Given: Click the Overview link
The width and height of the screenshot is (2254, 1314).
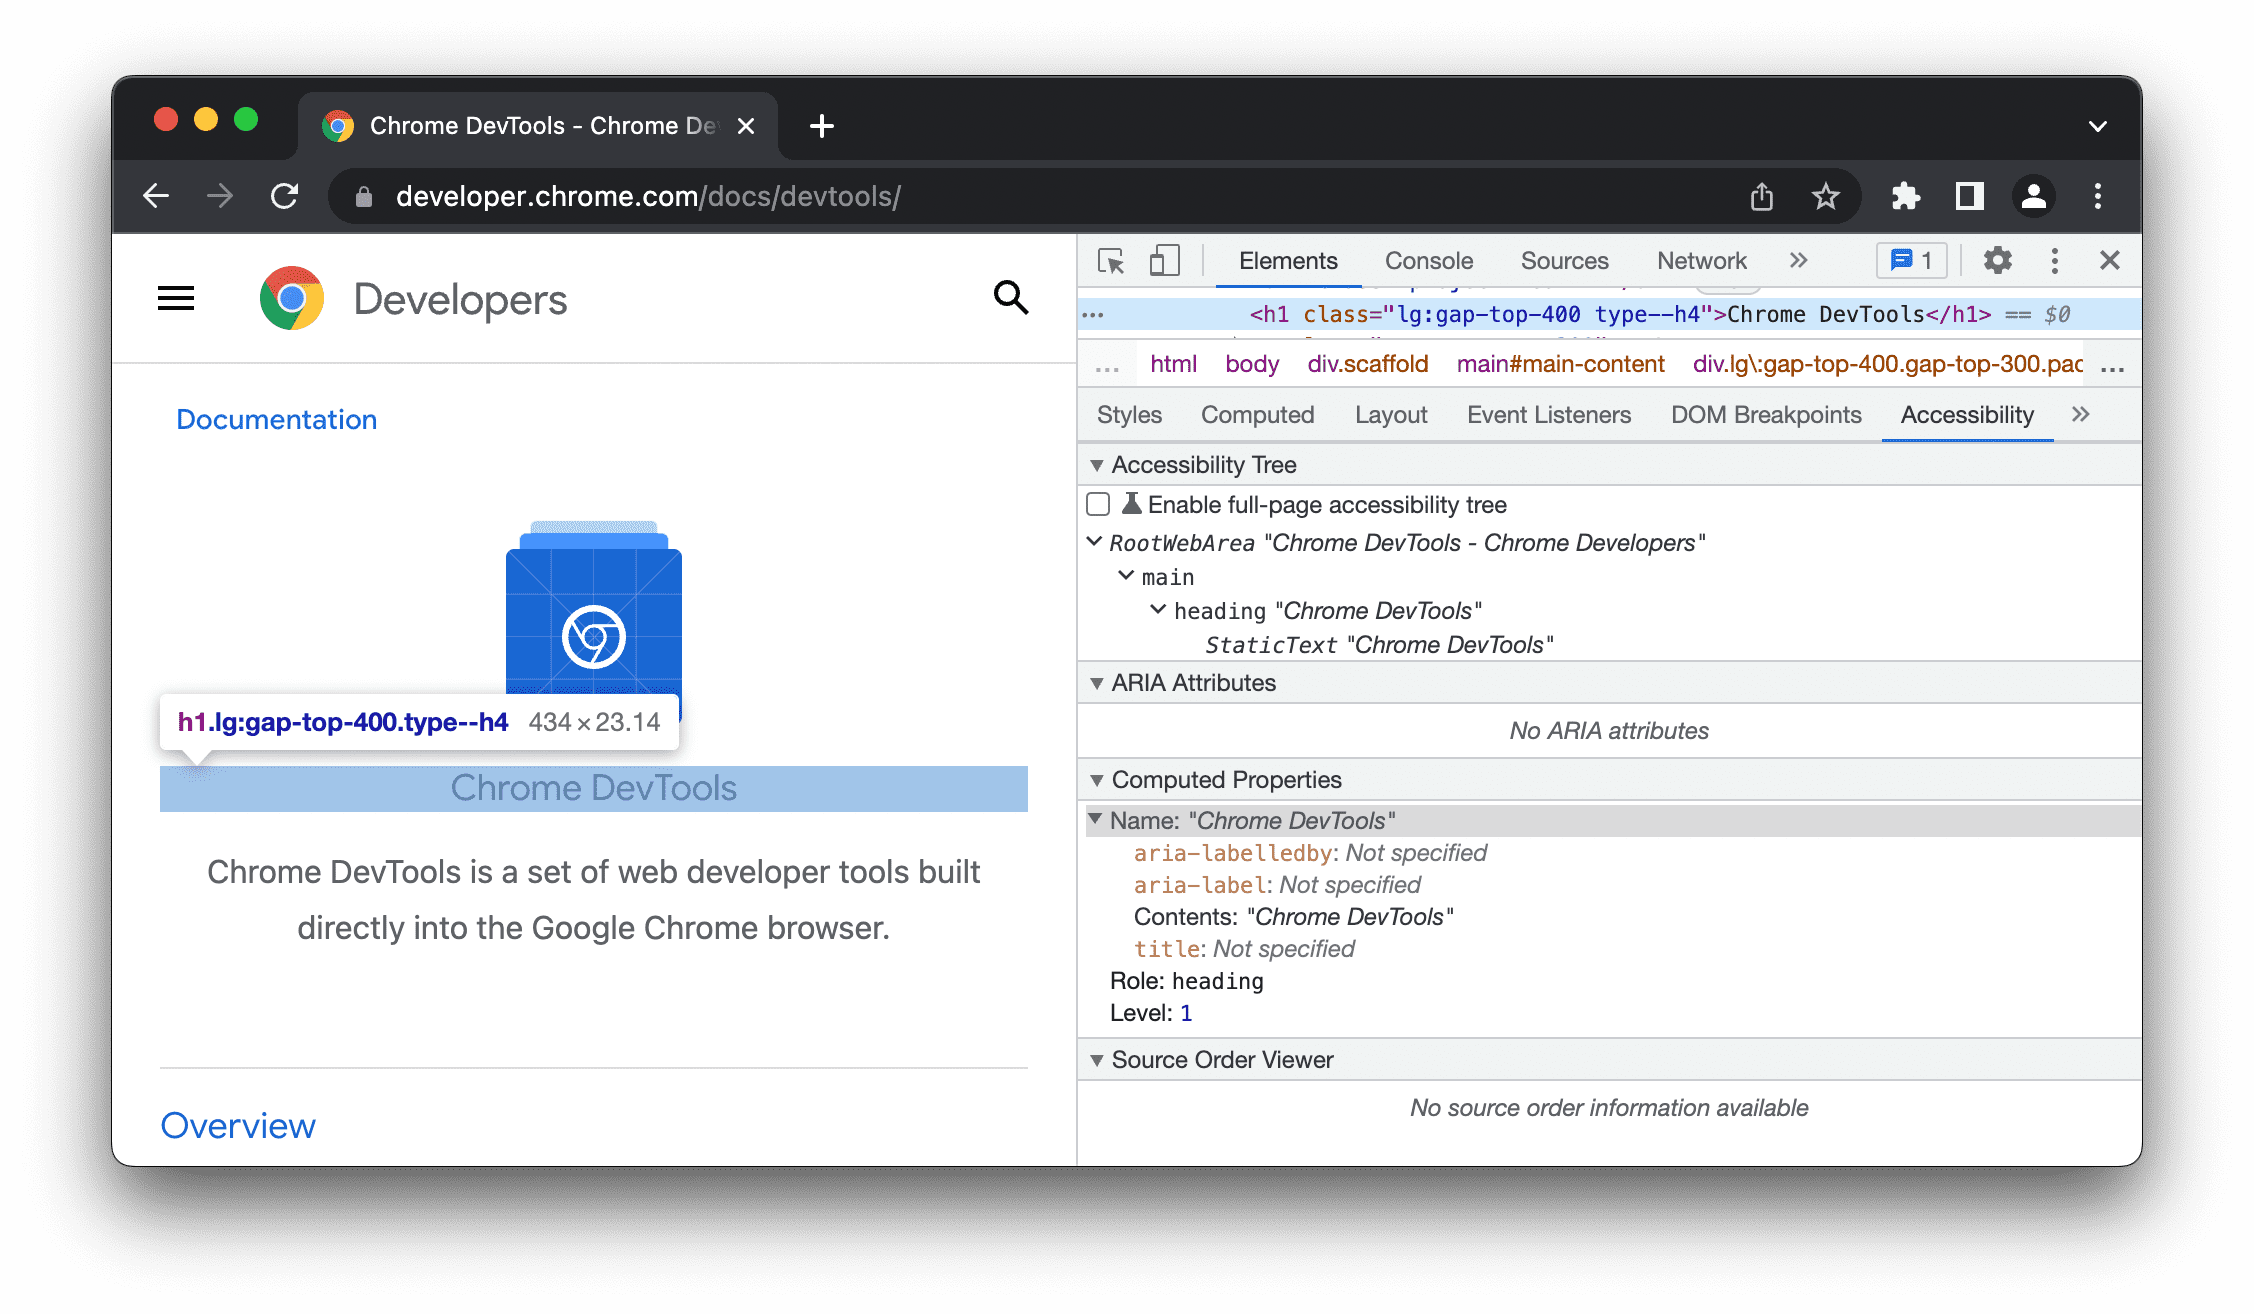Looking at the screenshot, I should [x=239, y=1122].
